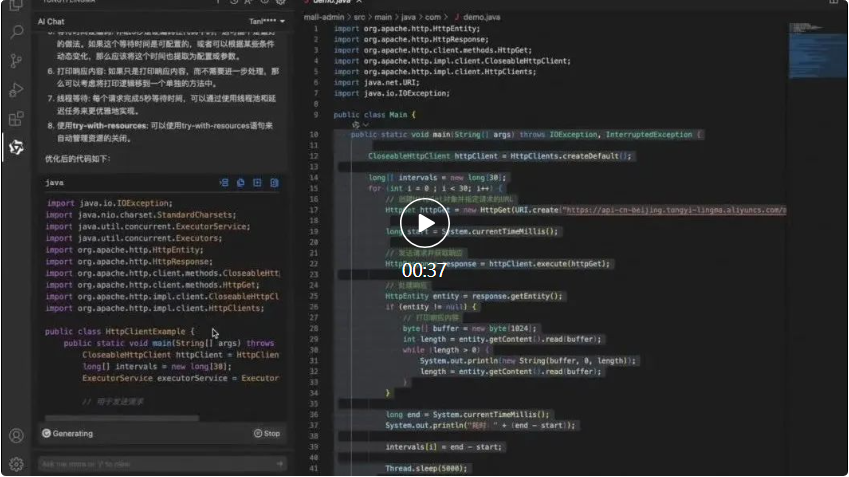Click the send arrow in the chat input

pyautogui.click(x=279, y=463)
